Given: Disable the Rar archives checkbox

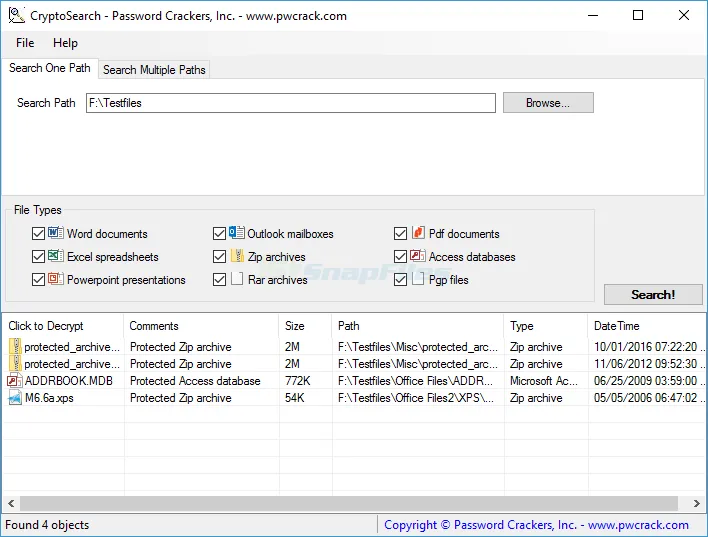Looking at the screenshot, I should [x=219, y=280].
